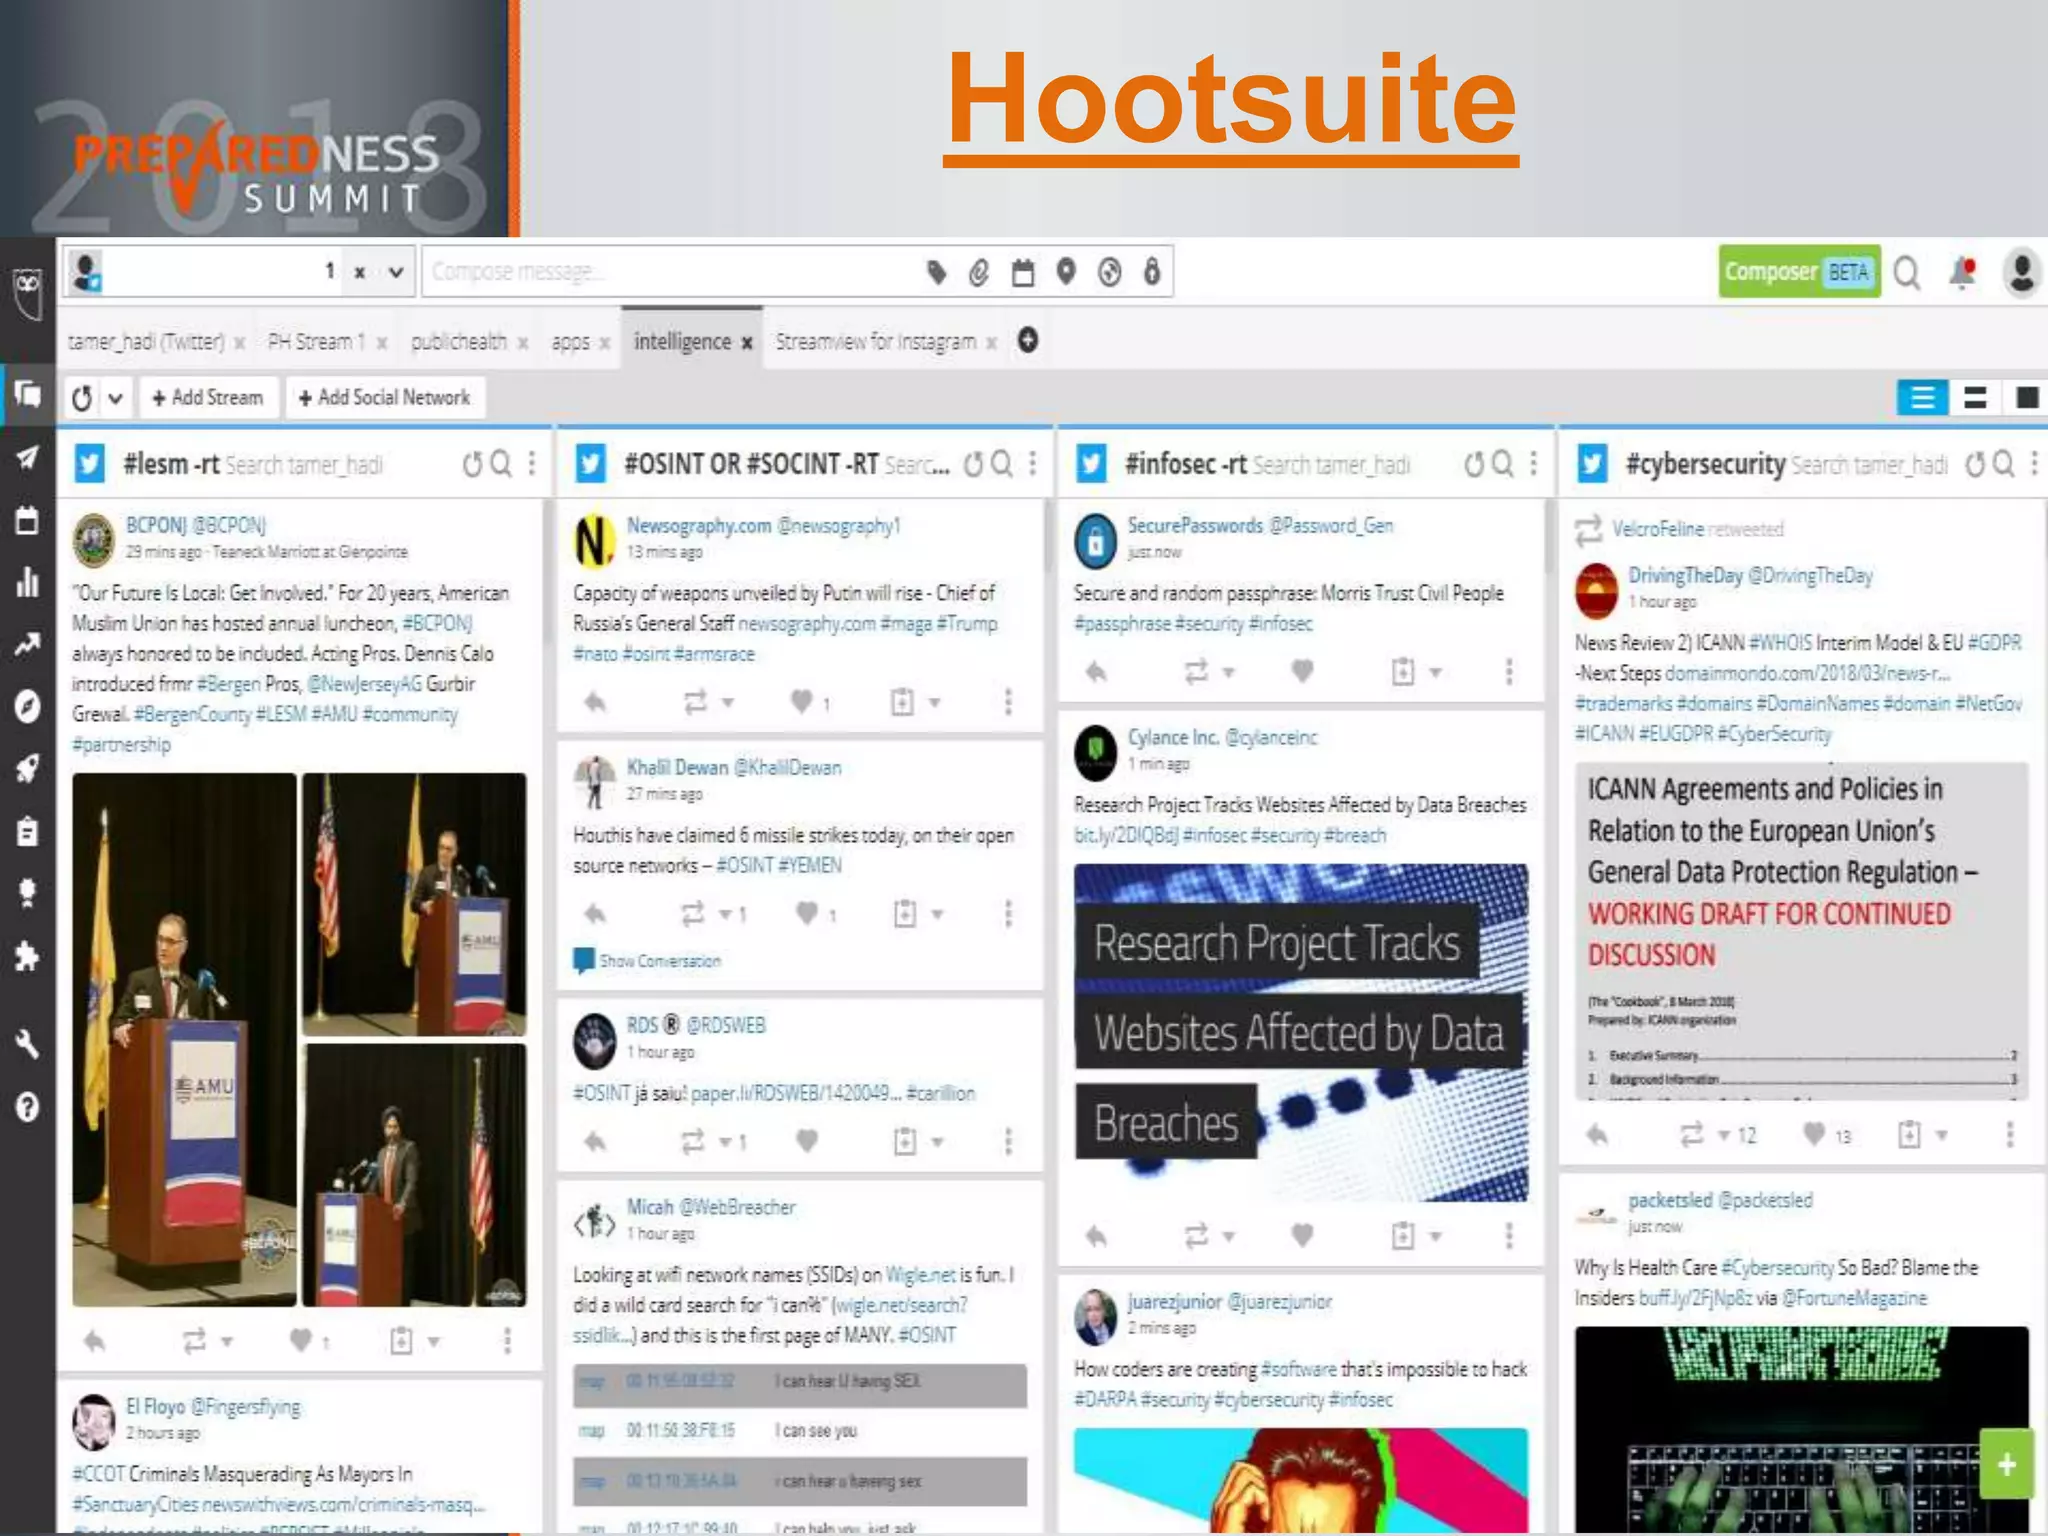Open the BCPONJ podium photo thumbnail
The height and width of the screenshot is (1536, 2048).
pos(185,1039)
